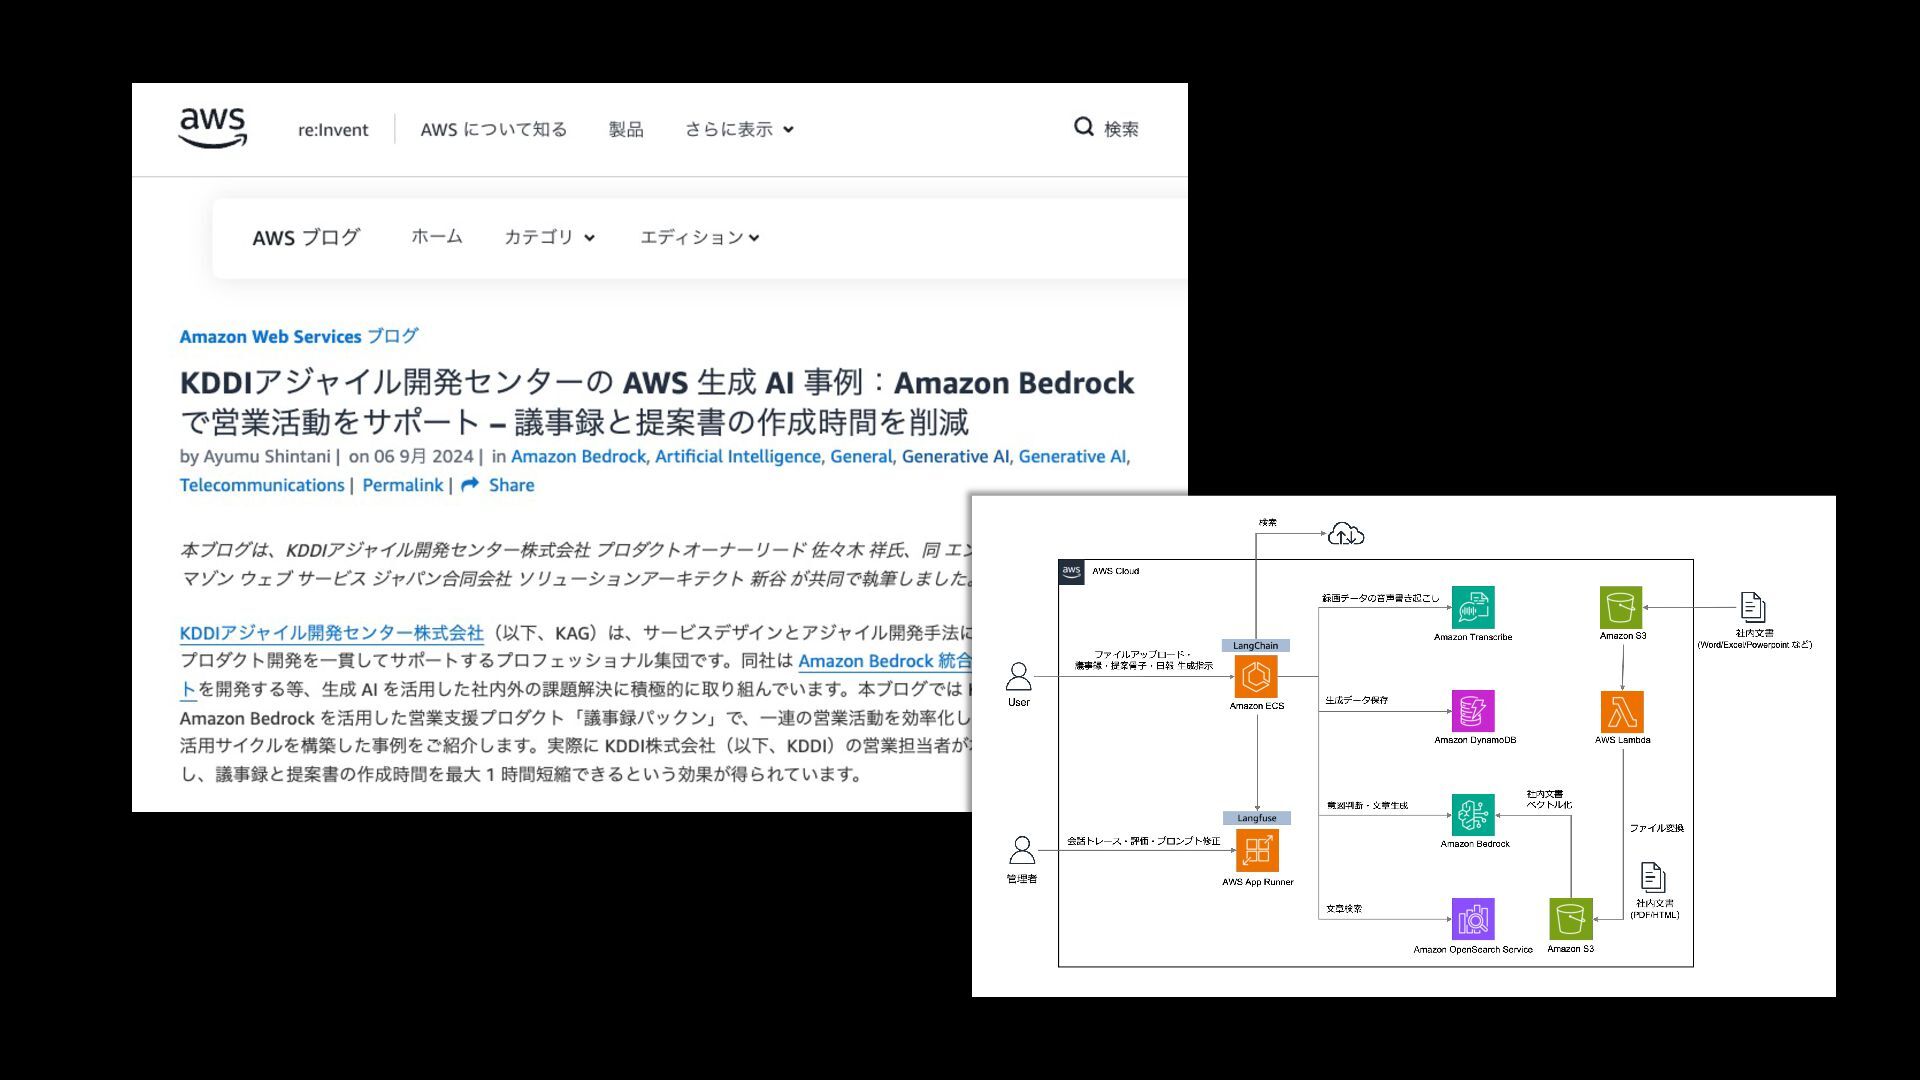Expand the カテゴリ dropdown menu
Viewport: 1920px width, 1080px height.
[x=549, y=237]
